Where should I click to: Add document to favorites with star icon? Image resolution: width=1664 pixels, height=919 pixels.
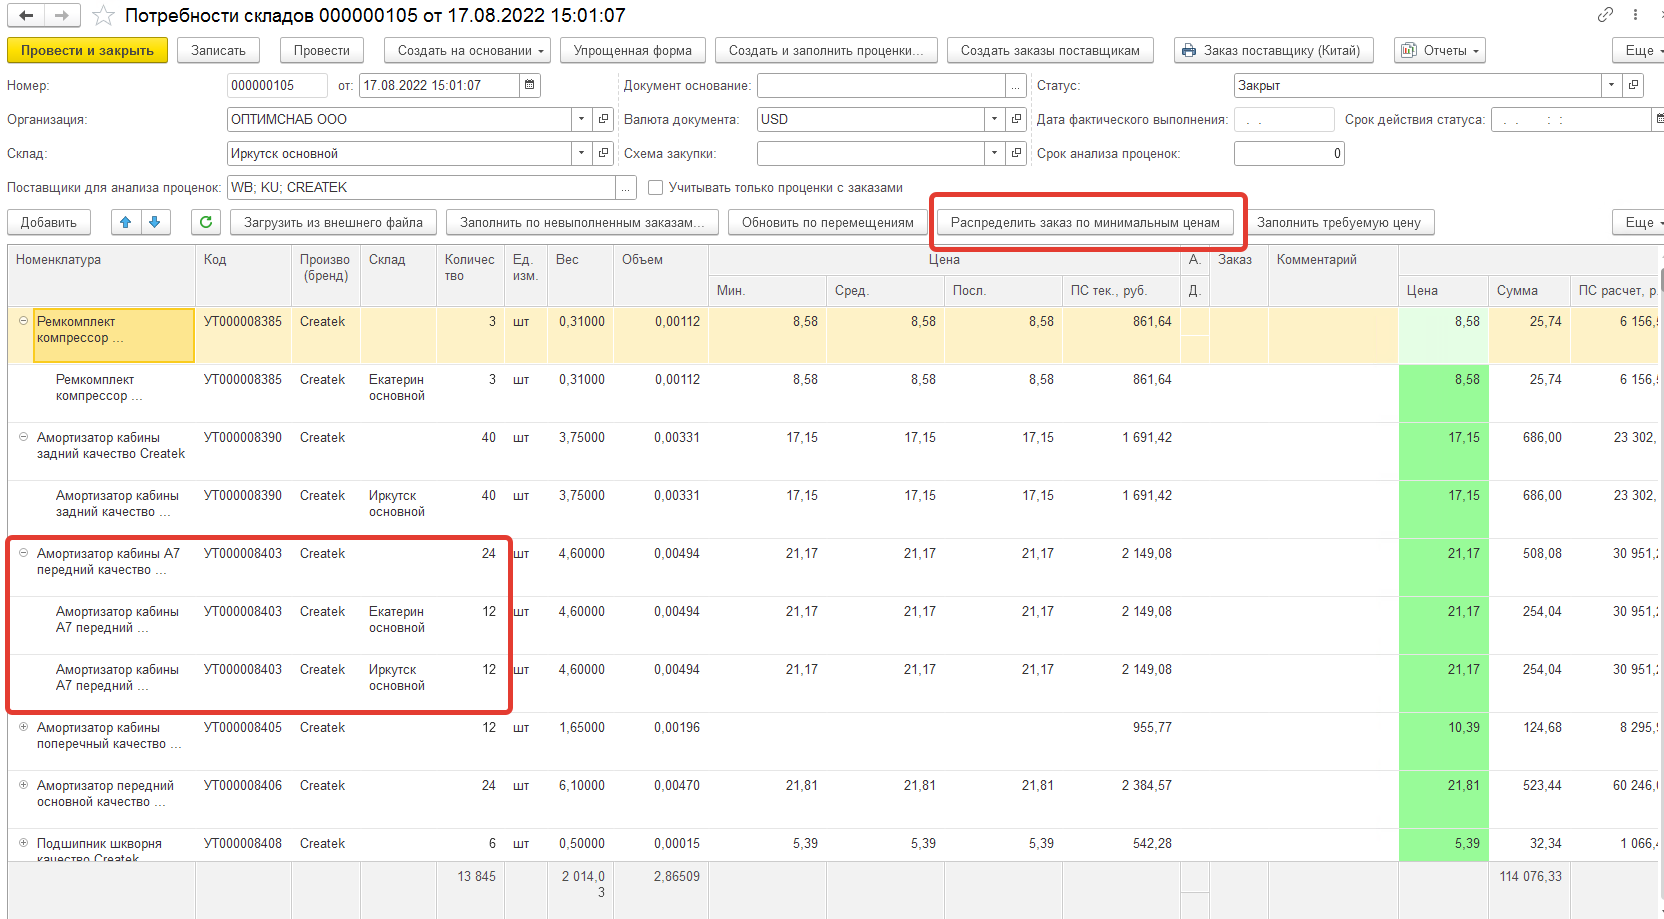coord(103,16)
